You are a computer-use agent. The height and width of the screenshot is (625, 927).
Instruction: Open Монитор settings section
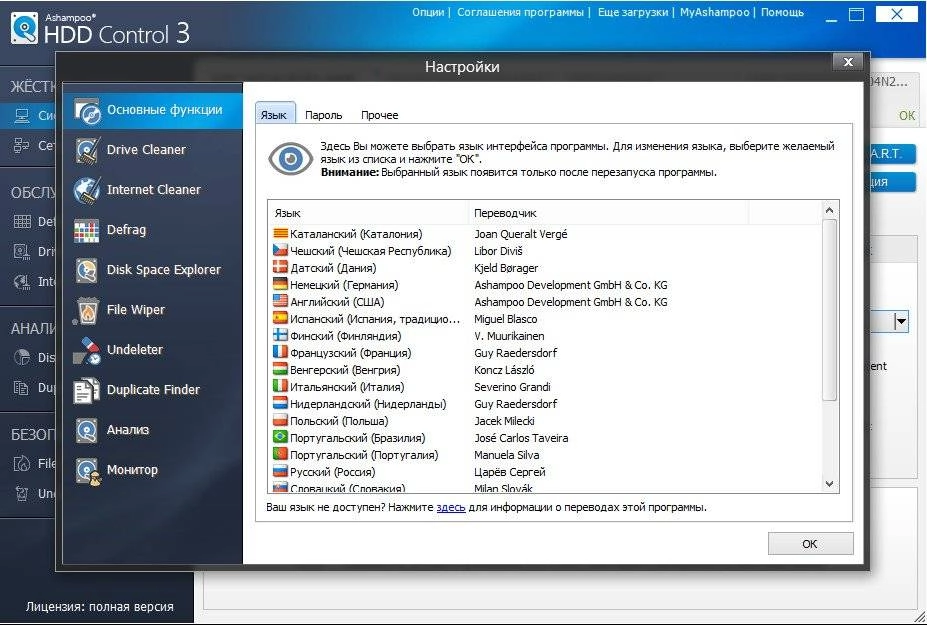[153, 470]
